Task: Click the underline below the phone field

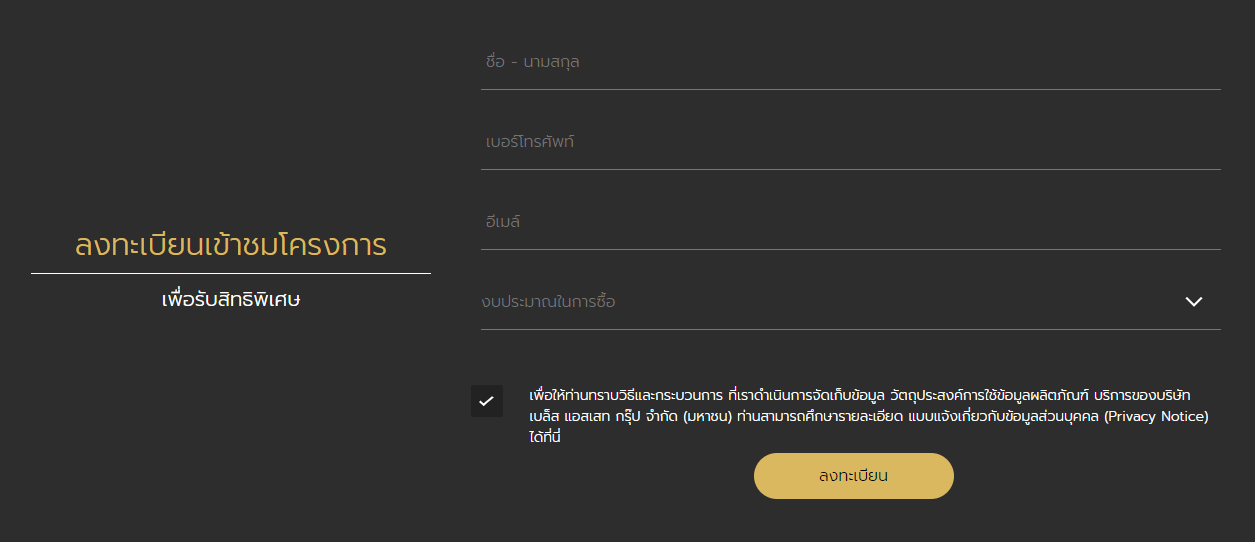Action: click(851, 169)
